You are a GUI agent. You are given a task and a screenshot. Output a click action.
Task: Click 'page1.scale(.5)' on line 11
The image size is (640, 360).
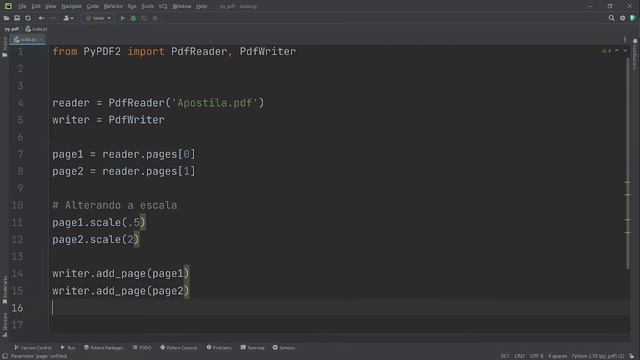(x=99, y=222)
